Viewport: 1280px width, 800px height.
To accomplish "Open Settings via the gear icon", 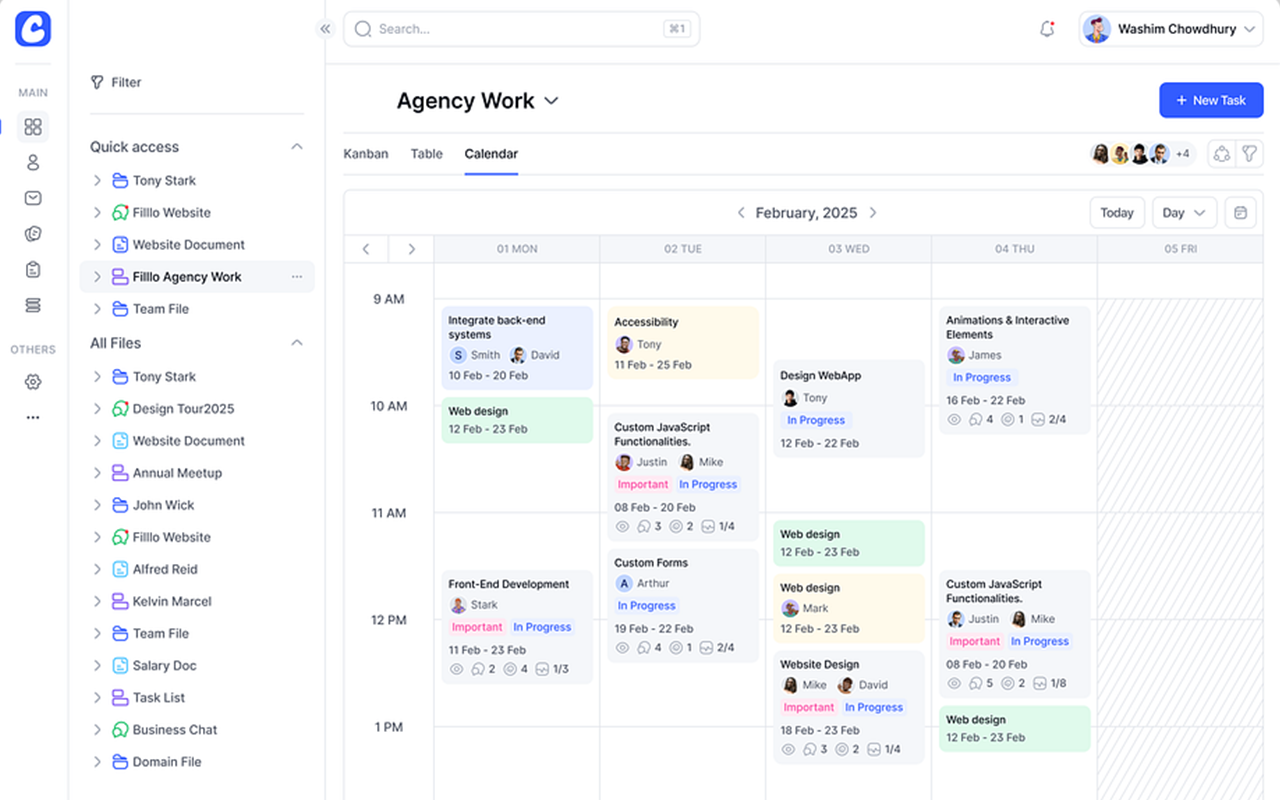I will (33, 381).
